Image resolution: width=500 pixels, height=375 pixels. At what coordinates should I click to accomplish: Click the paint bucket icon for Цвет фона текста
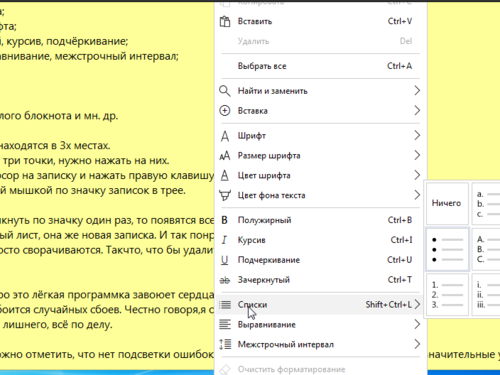pyautogui.click(x=225, y=195)
